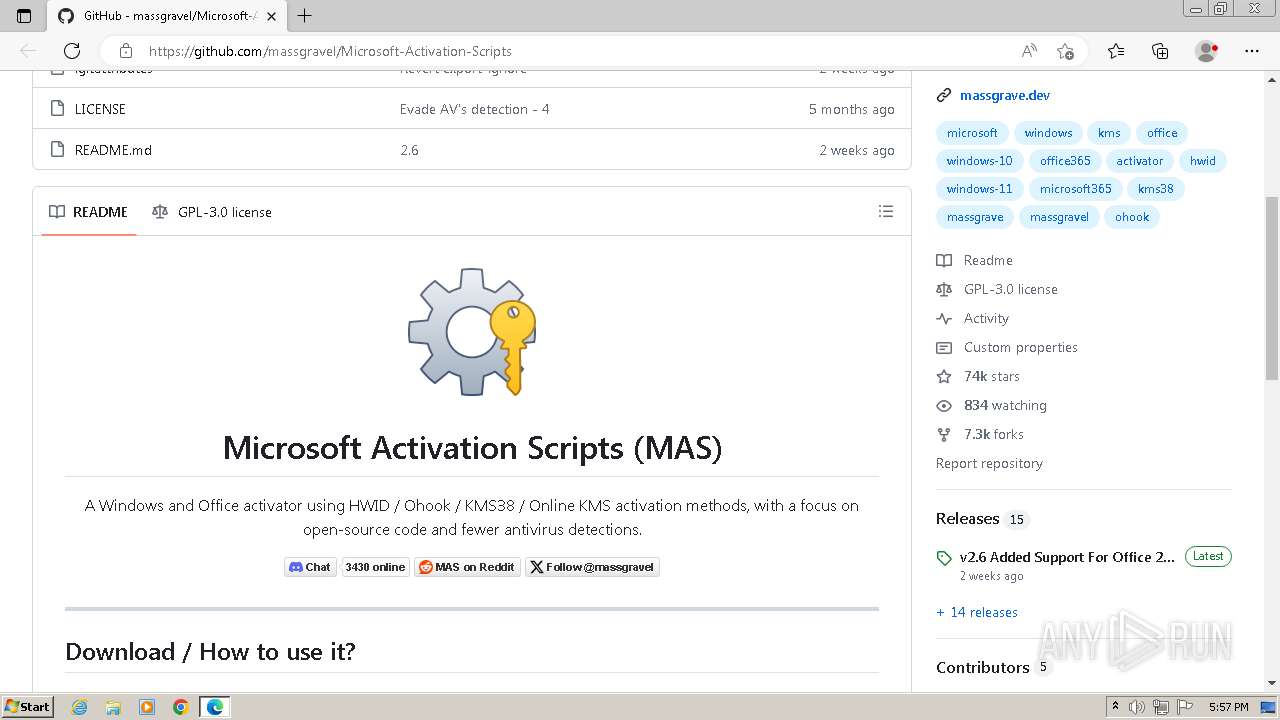
Task: Refresh the page with the reload icon
Action: pyautogui.click(x=71, y=51)
